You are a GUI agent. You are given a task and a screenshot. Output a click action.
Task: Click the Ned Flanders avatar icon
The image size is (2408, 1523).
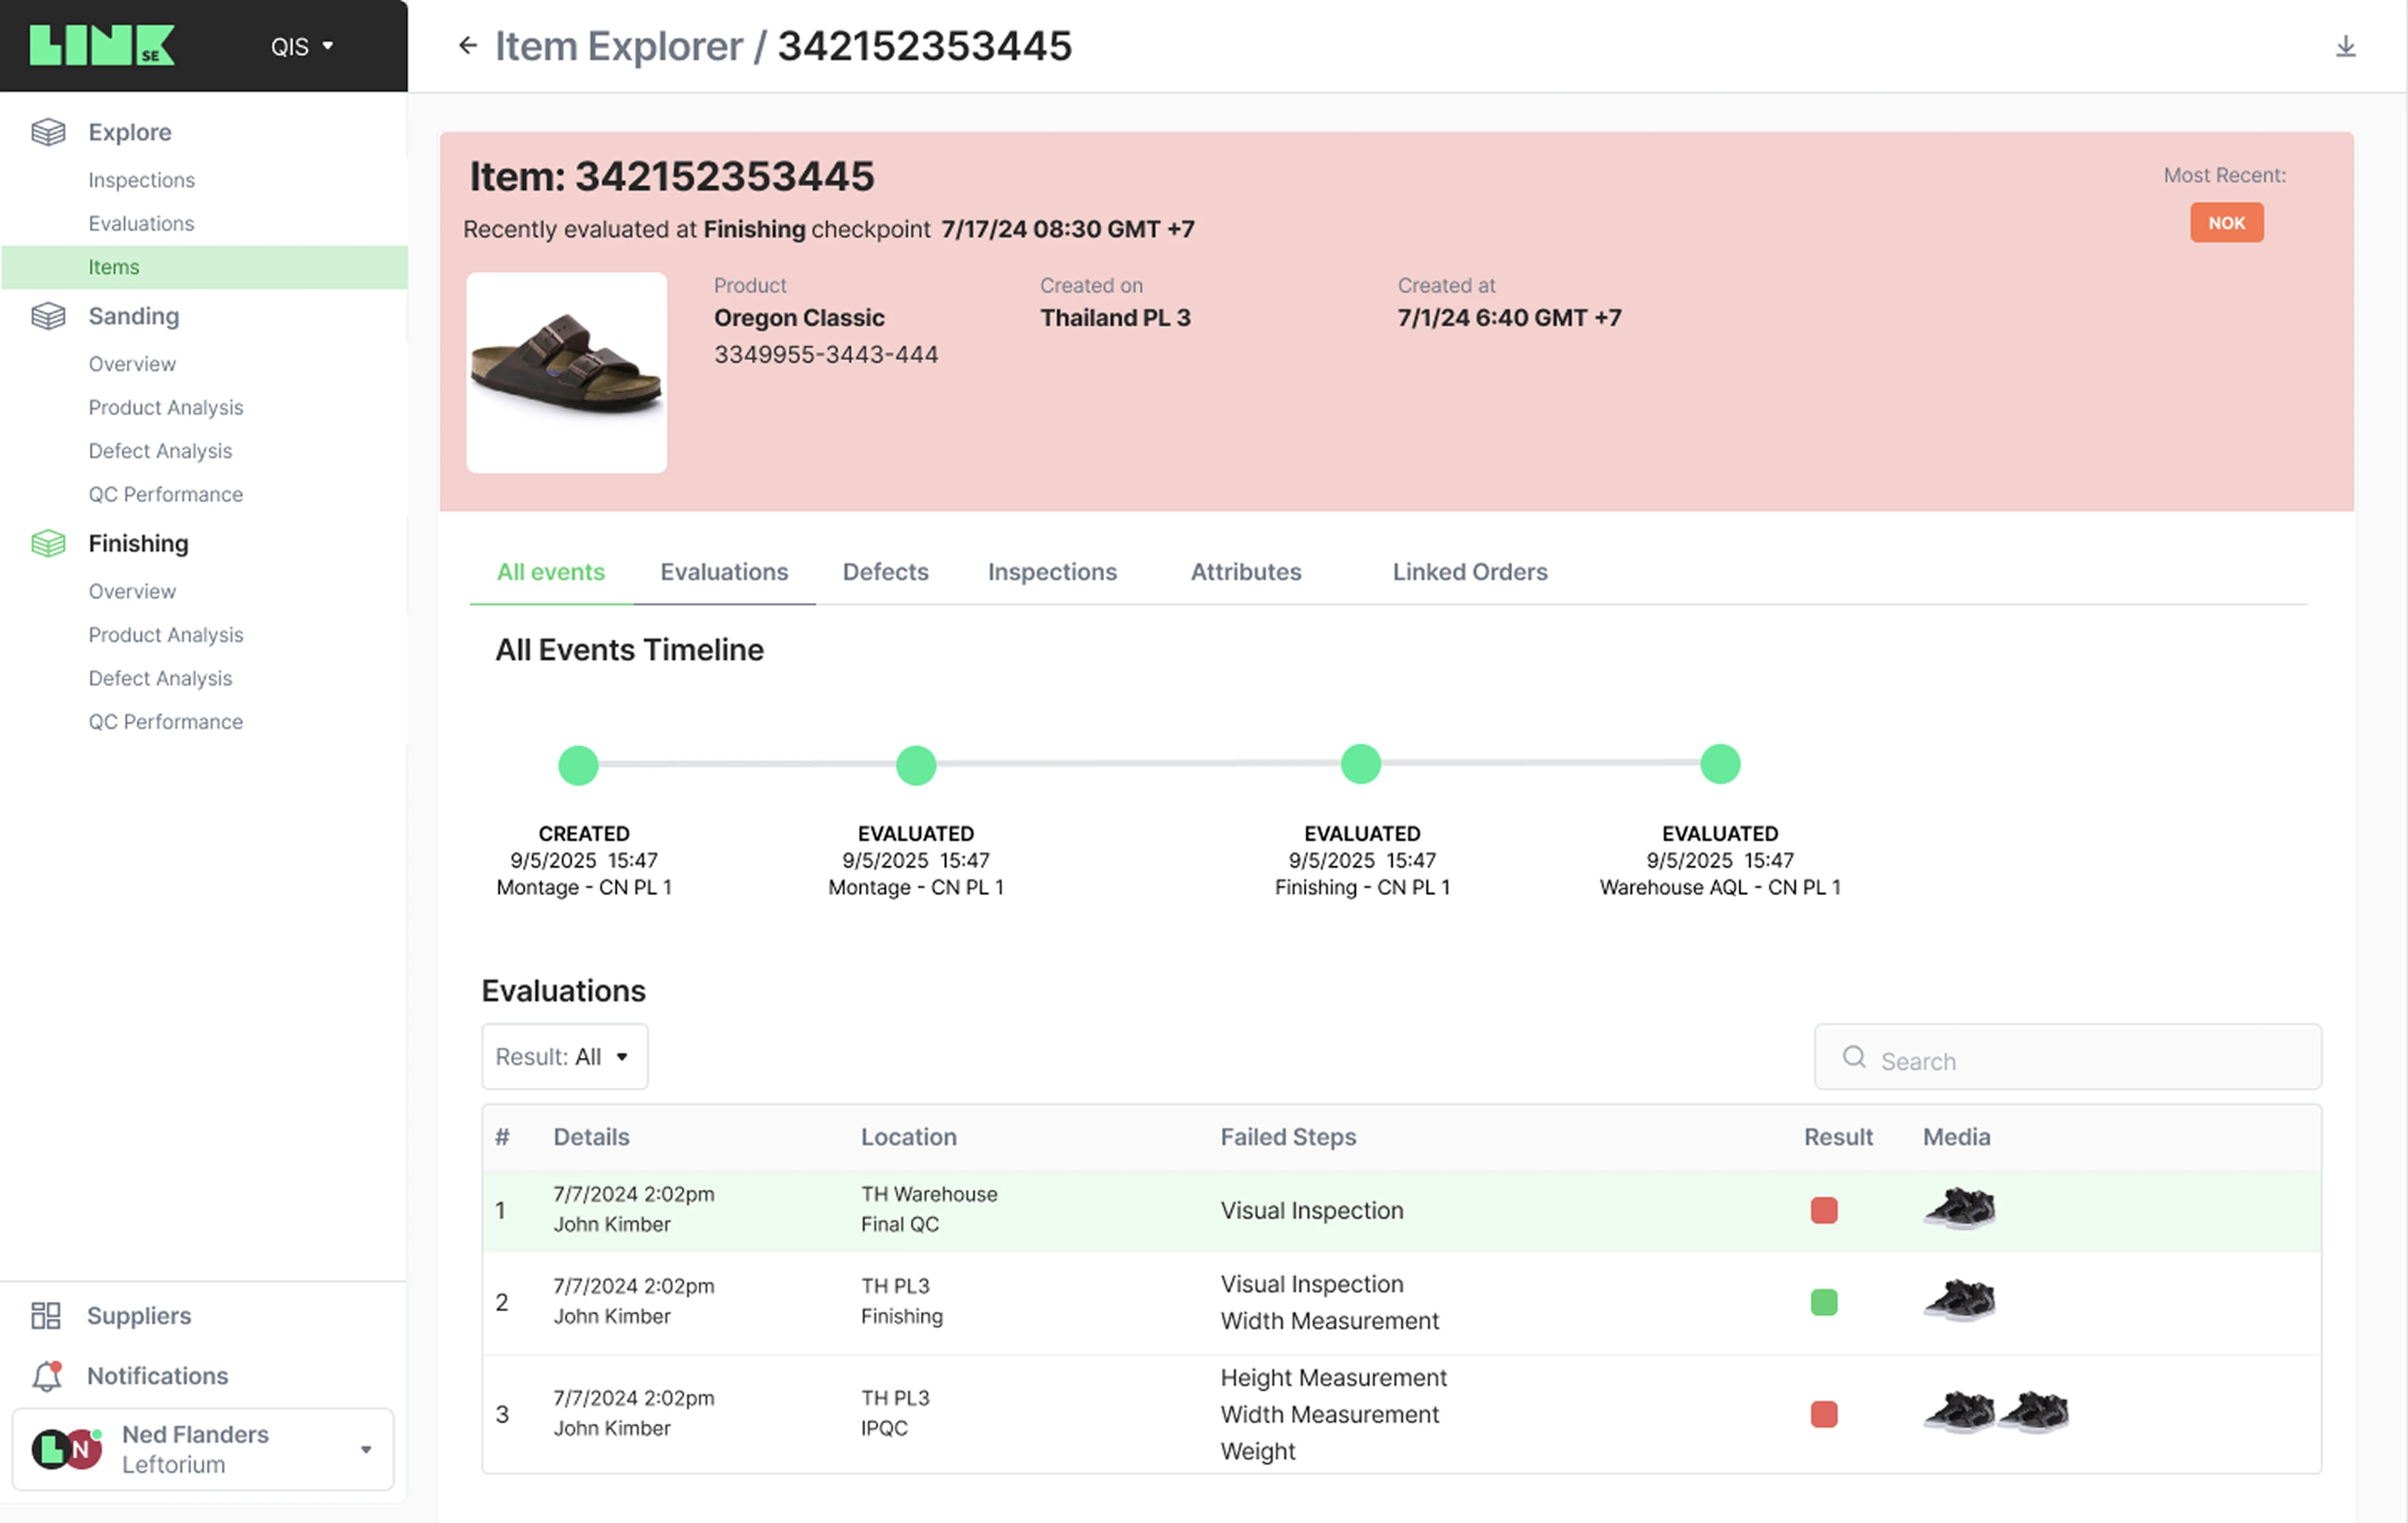point(66,1448)
